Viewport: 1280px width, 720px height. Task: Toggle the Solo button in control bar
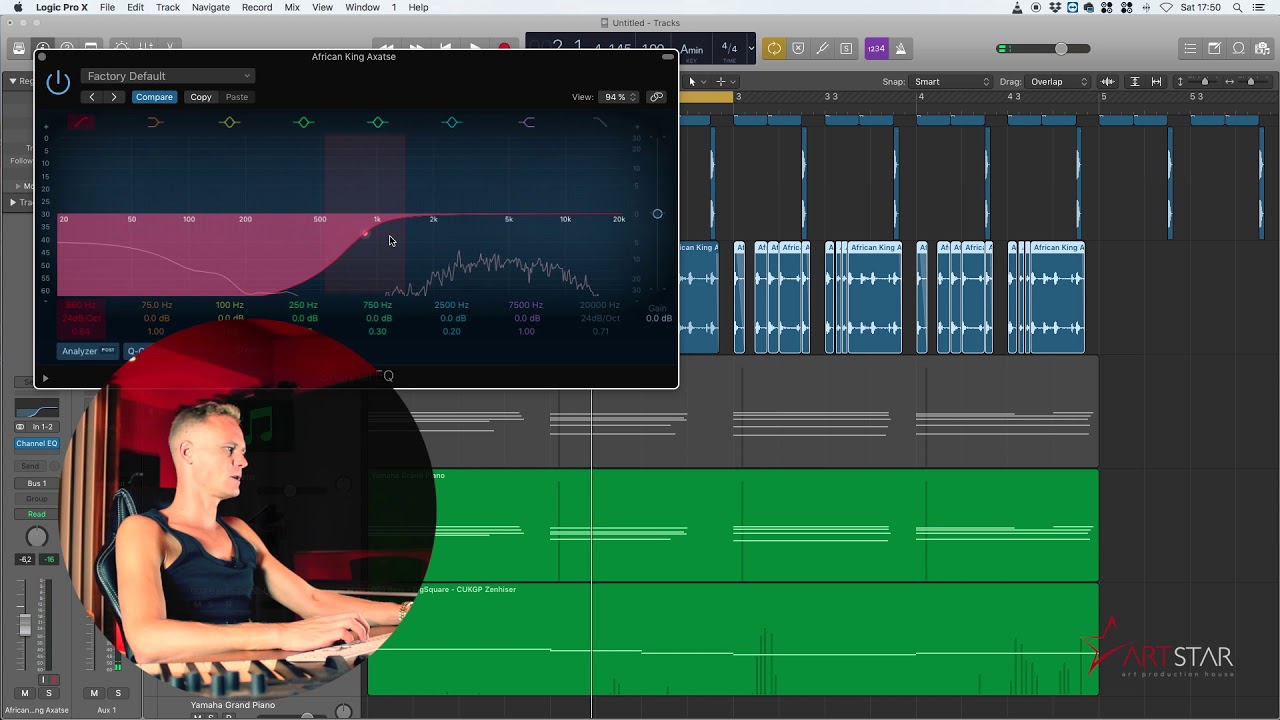tap(846, 48)
